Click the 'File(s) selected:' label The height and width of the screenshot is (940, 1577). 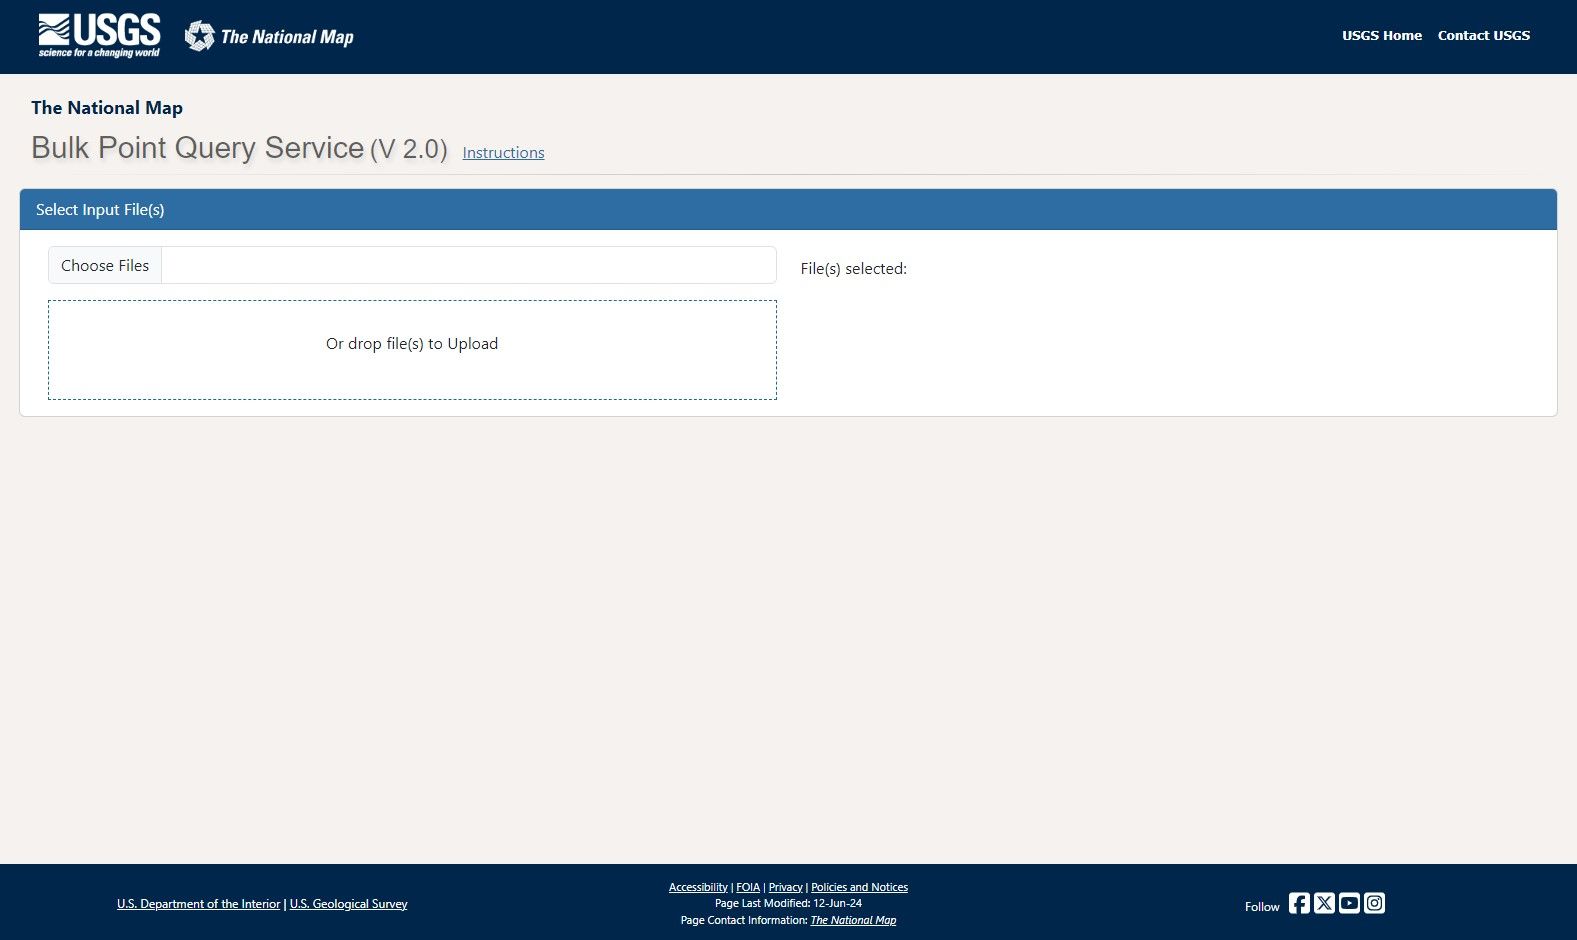[853, 268]
